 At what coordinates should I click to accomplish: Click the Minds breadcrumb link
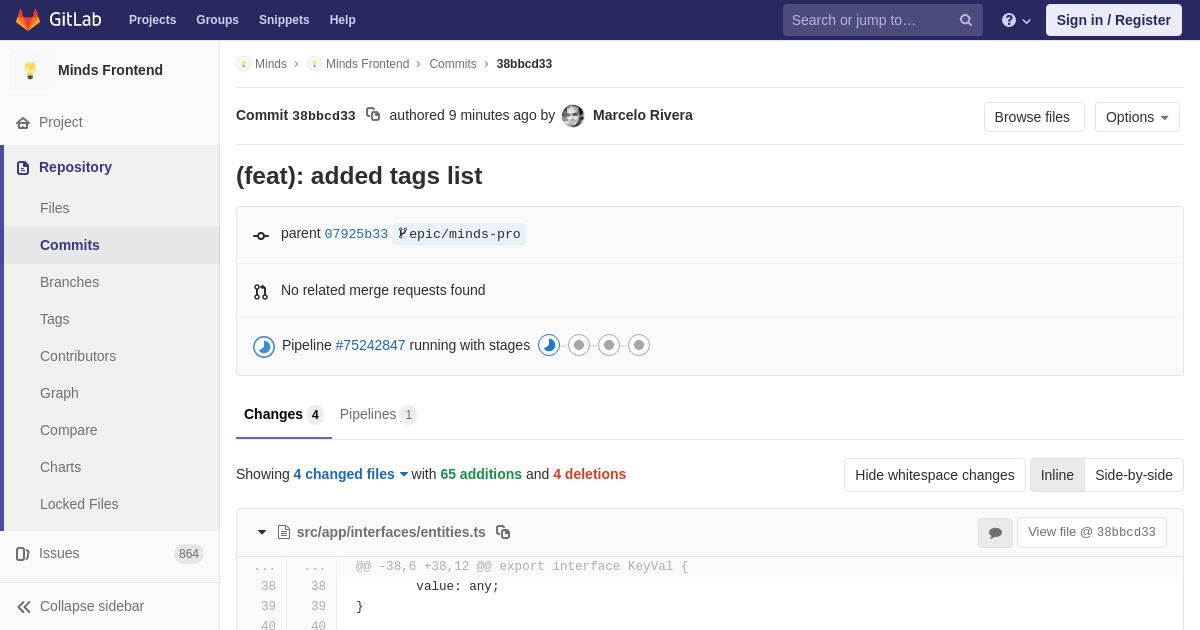271,64
